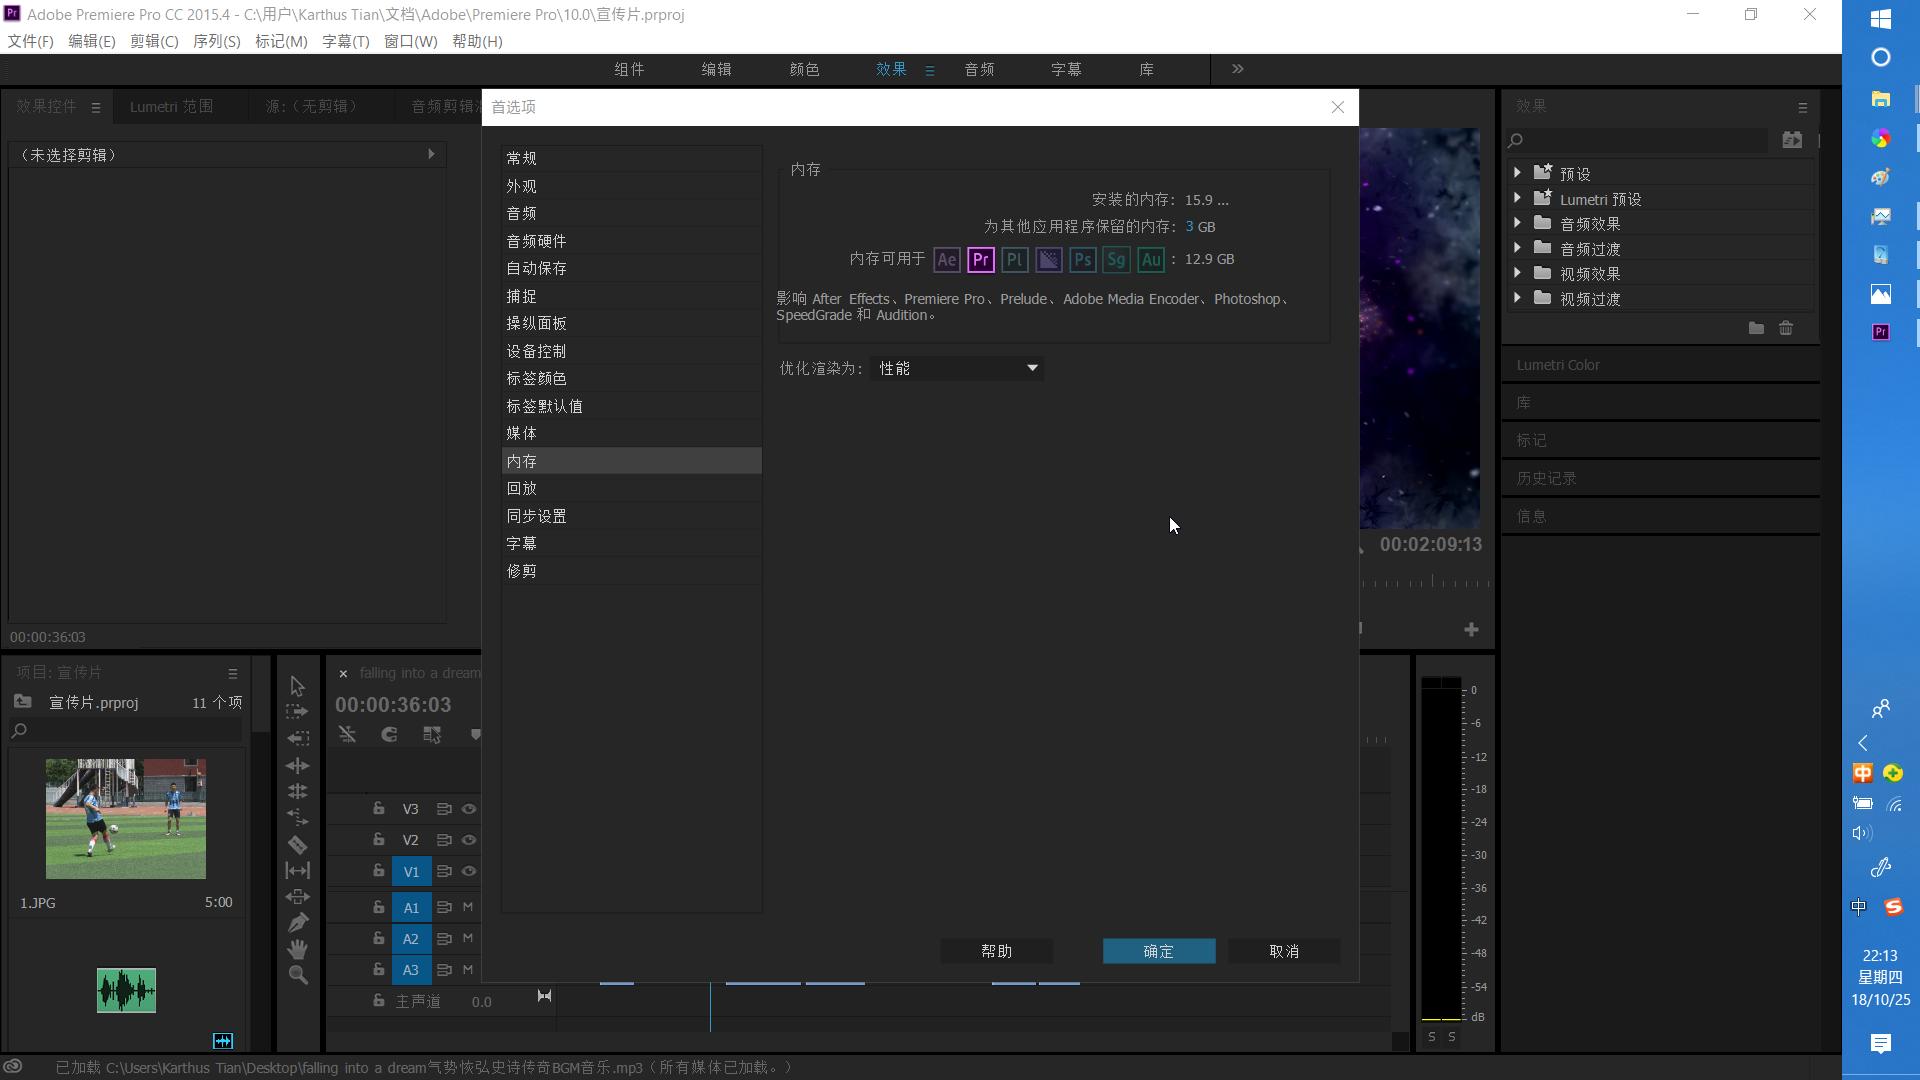Switch to the 颜色 workspace tab
Screen dimensions: 1920x1080
(804, 69)
